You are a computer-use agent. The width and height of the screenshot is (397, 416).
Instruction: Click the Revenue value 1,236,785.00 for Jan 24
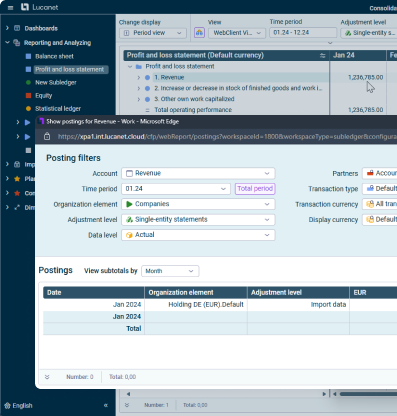point(365,77)
